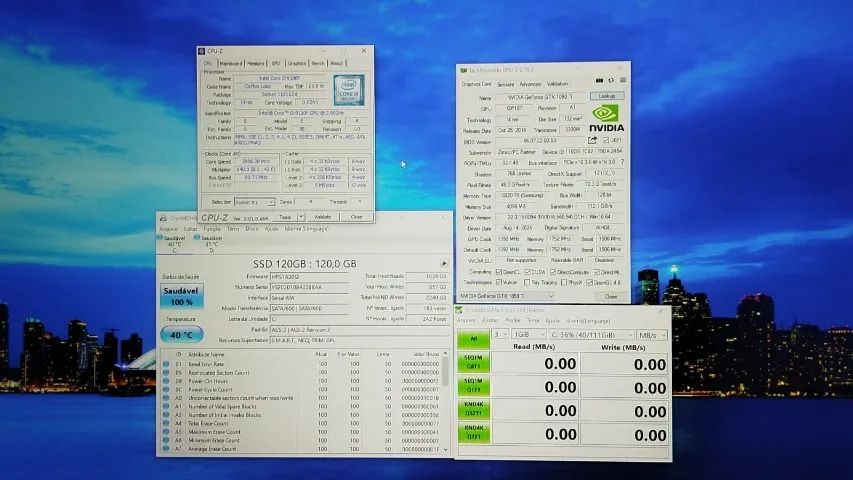Toggle the OpenCL checkbox in GPU-Z
Viewport: 853px width, 480px height.
click(x=499, y=272)
